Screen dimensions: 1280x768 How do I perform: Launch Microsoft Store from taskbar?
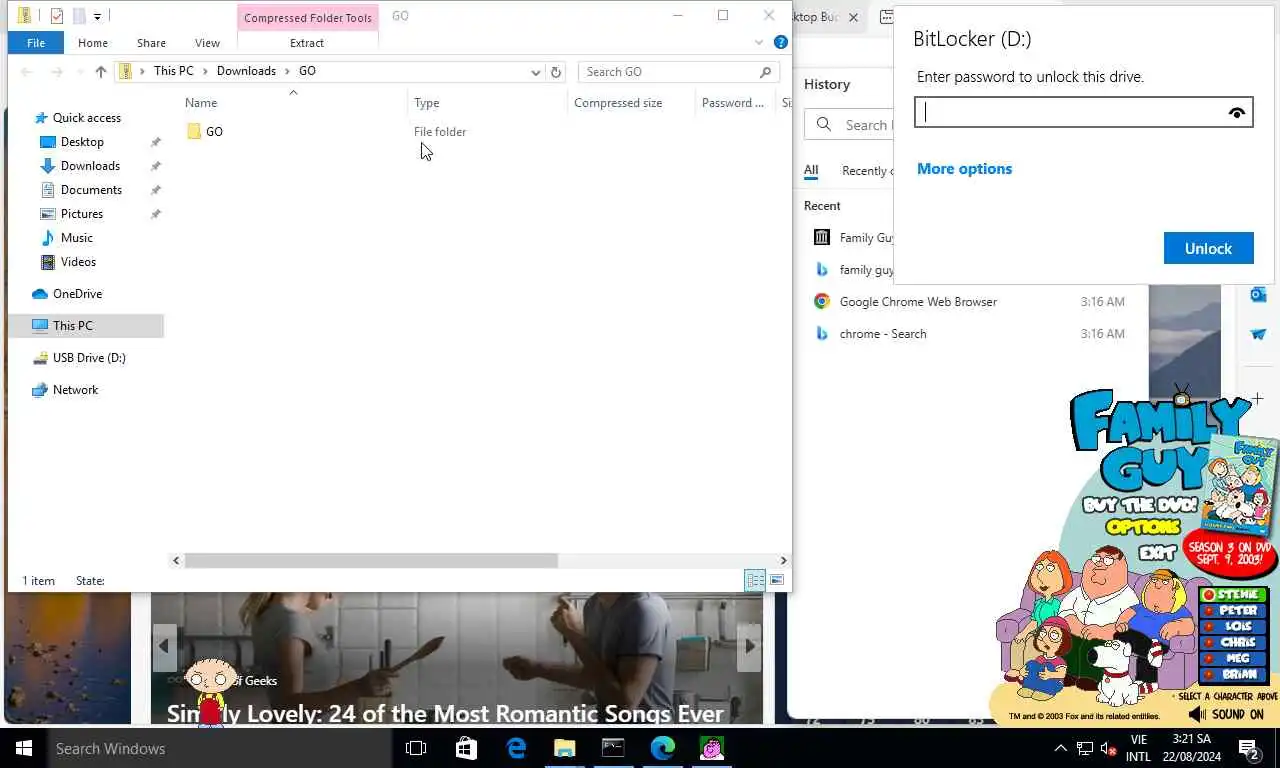click(466, 748)
